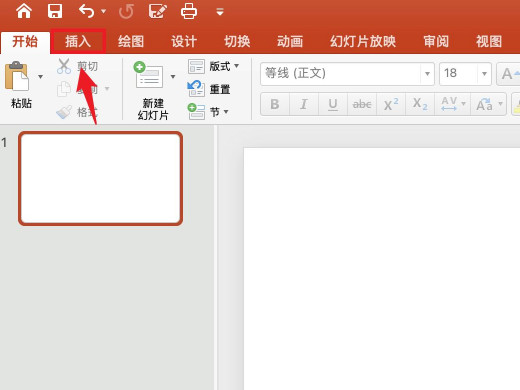Screen dimensions: 520x390
Task: Select slide 1 thumbnail
Action: click(100, 179)
